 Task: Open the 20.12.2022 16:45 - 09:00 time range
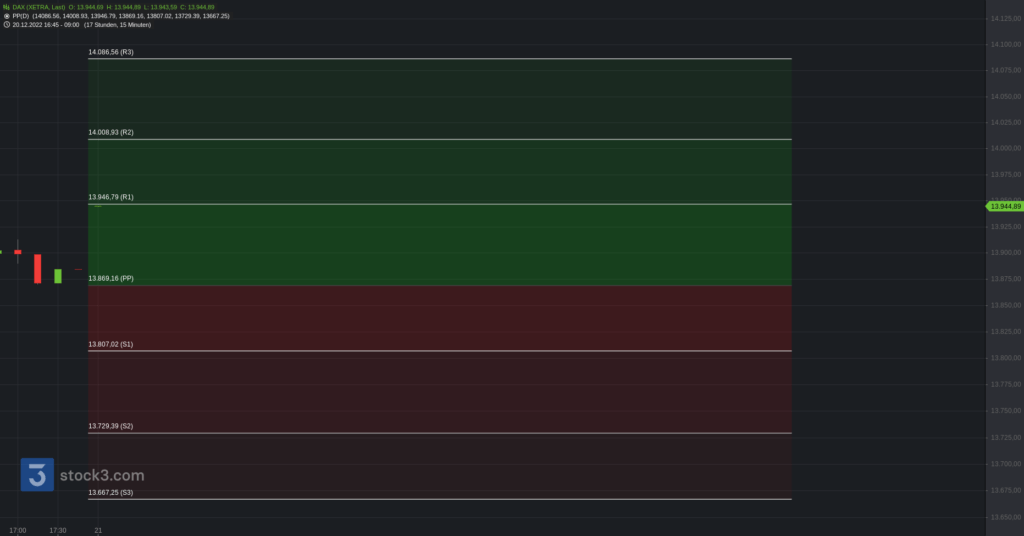pos(46,25)
